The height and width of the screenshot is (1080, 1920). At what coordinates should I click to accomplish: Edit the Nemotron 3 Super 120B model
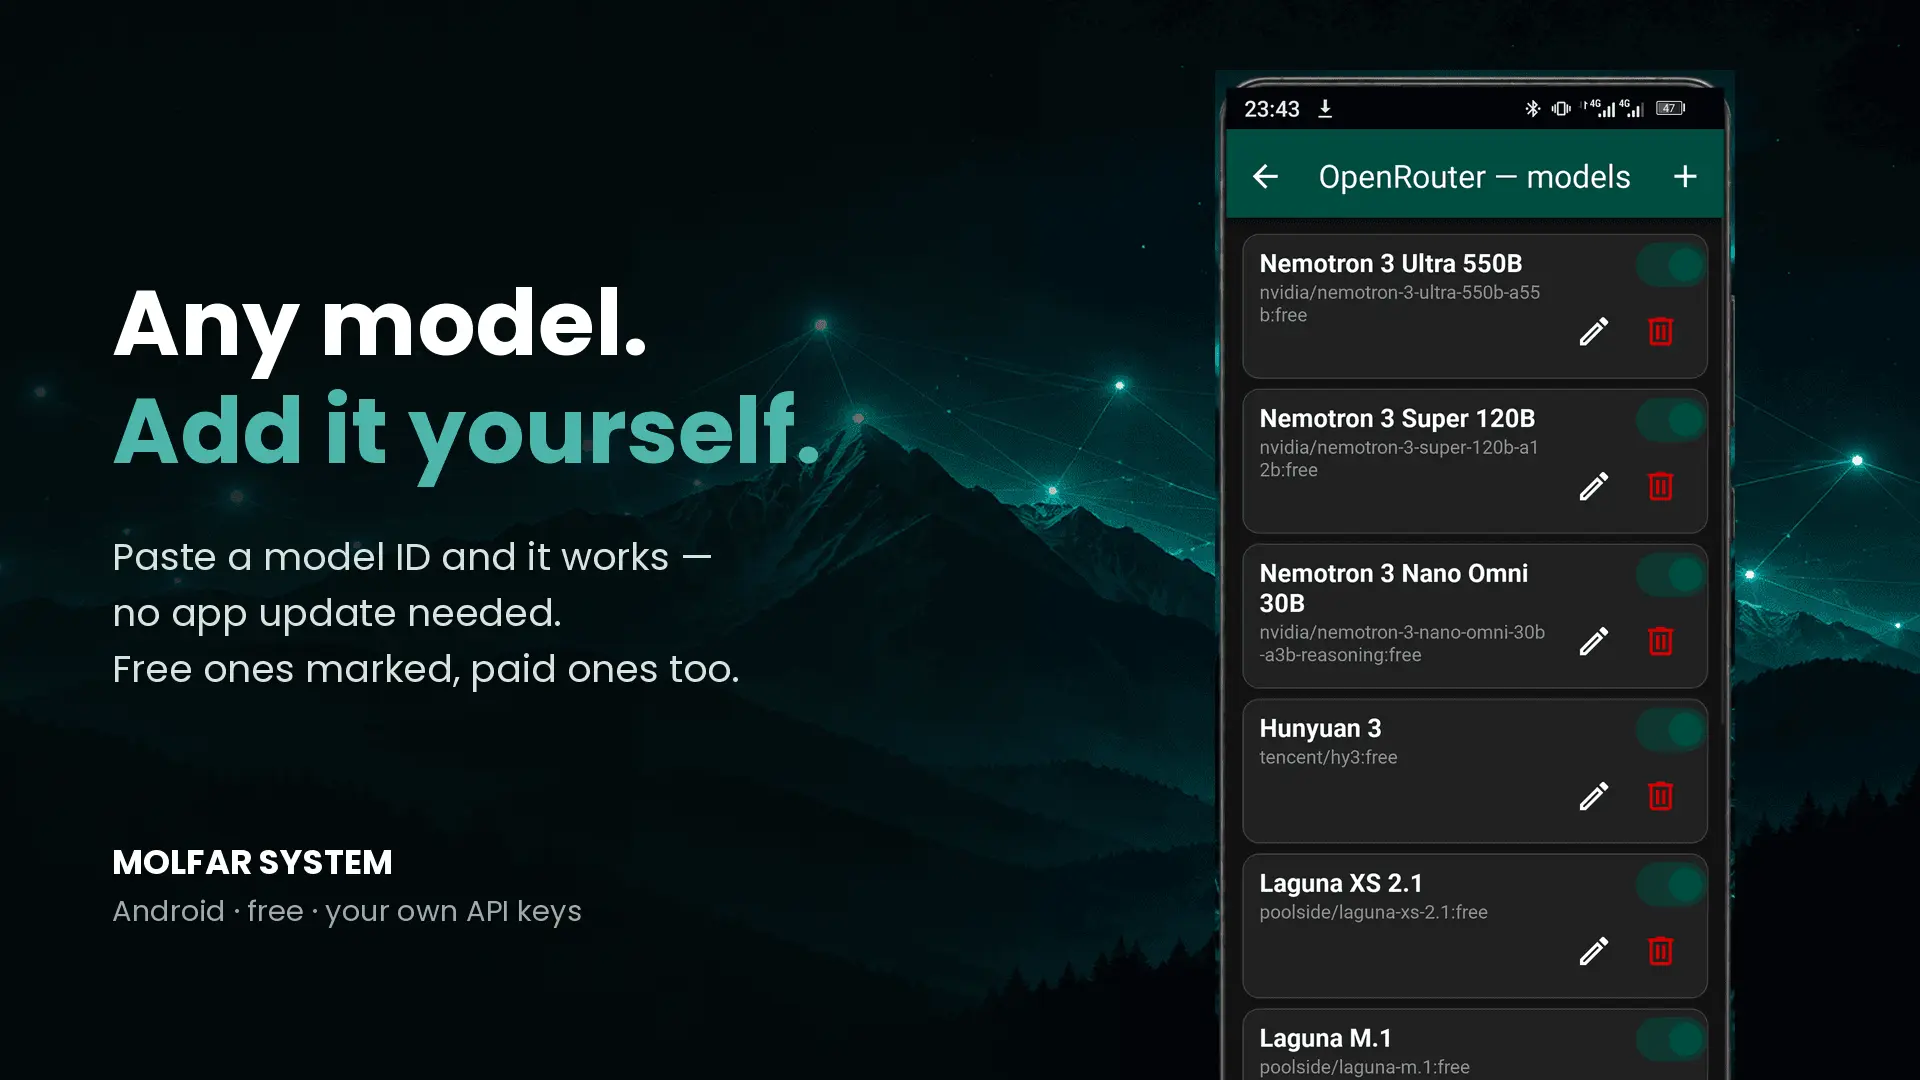pos(1594,486)
